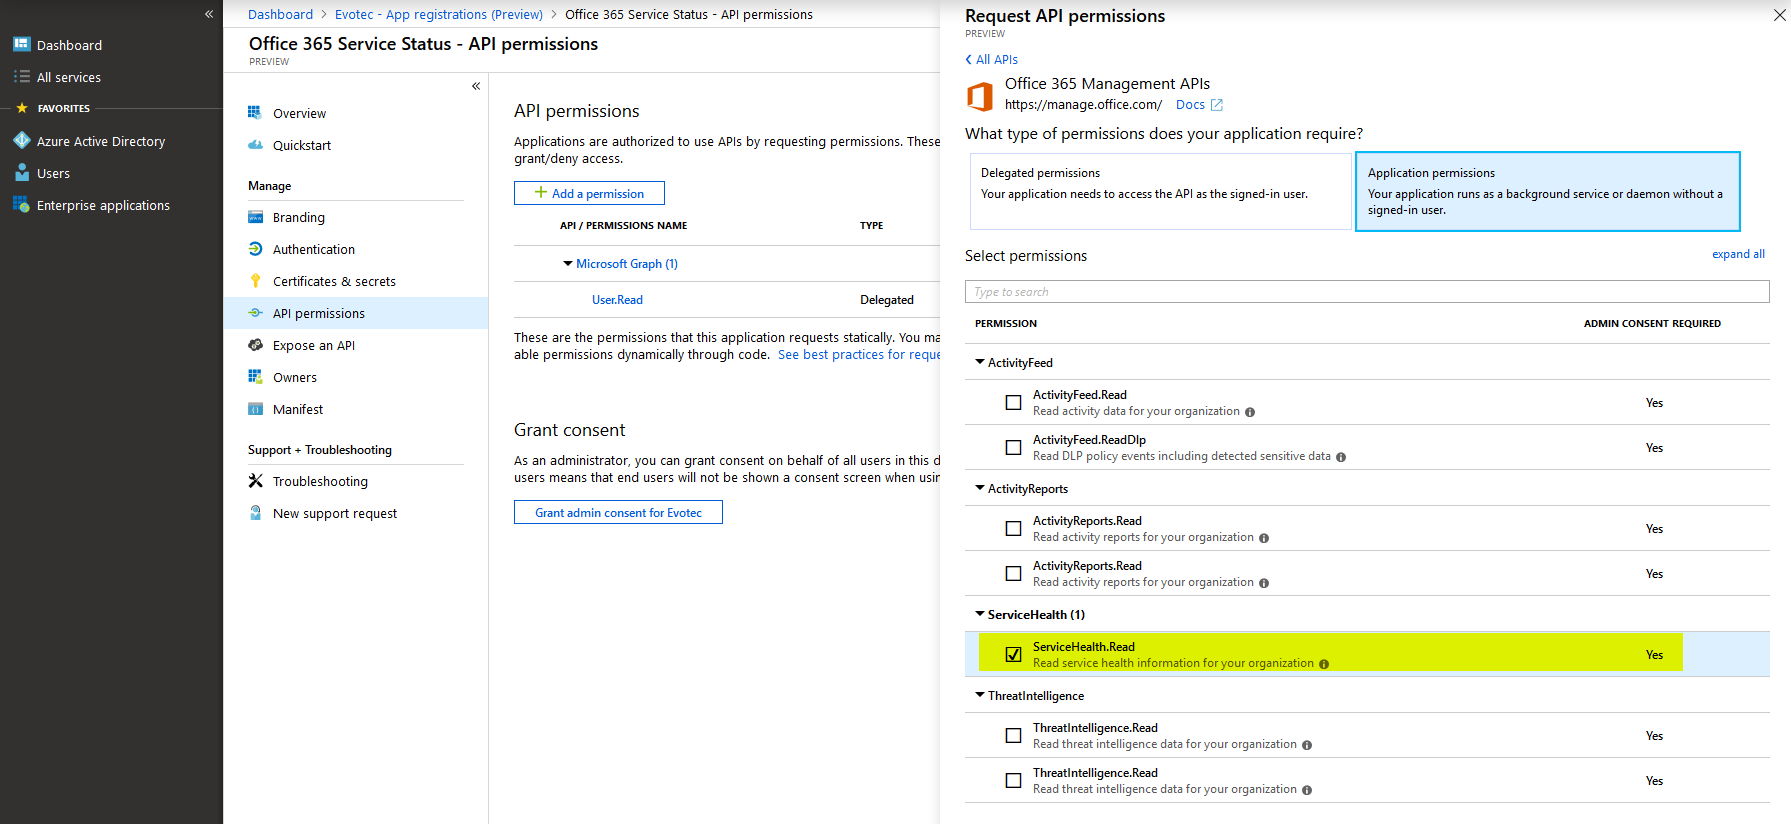Open Certificates & secrets key icon
The height and width of the screenshot is (824, 1791).
255,281
